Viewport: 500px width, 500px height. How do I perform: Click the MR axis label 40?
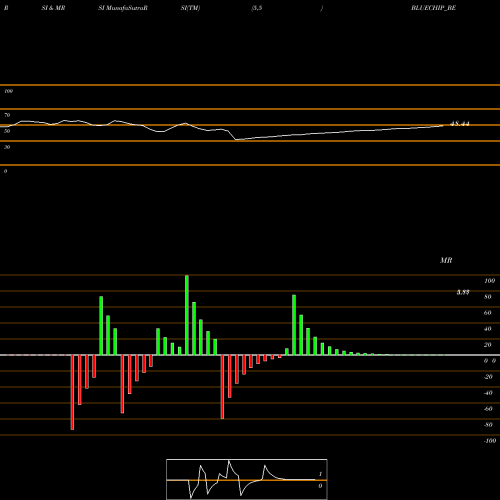(x=488, y=329)
